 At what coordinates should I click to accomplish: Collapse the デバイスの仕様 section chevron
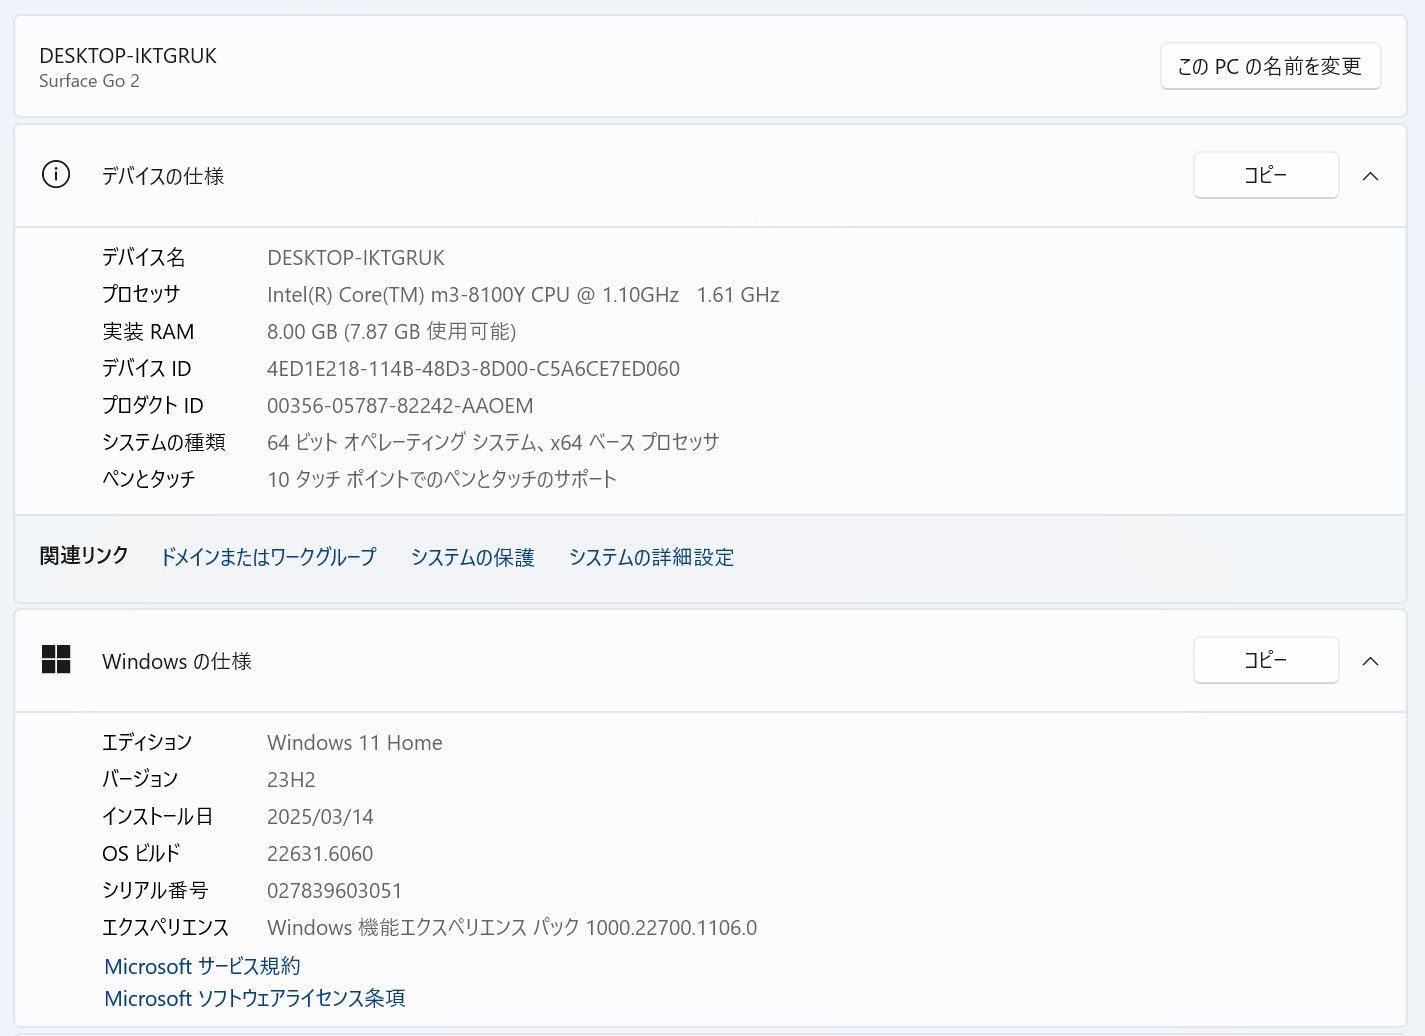1370,176
